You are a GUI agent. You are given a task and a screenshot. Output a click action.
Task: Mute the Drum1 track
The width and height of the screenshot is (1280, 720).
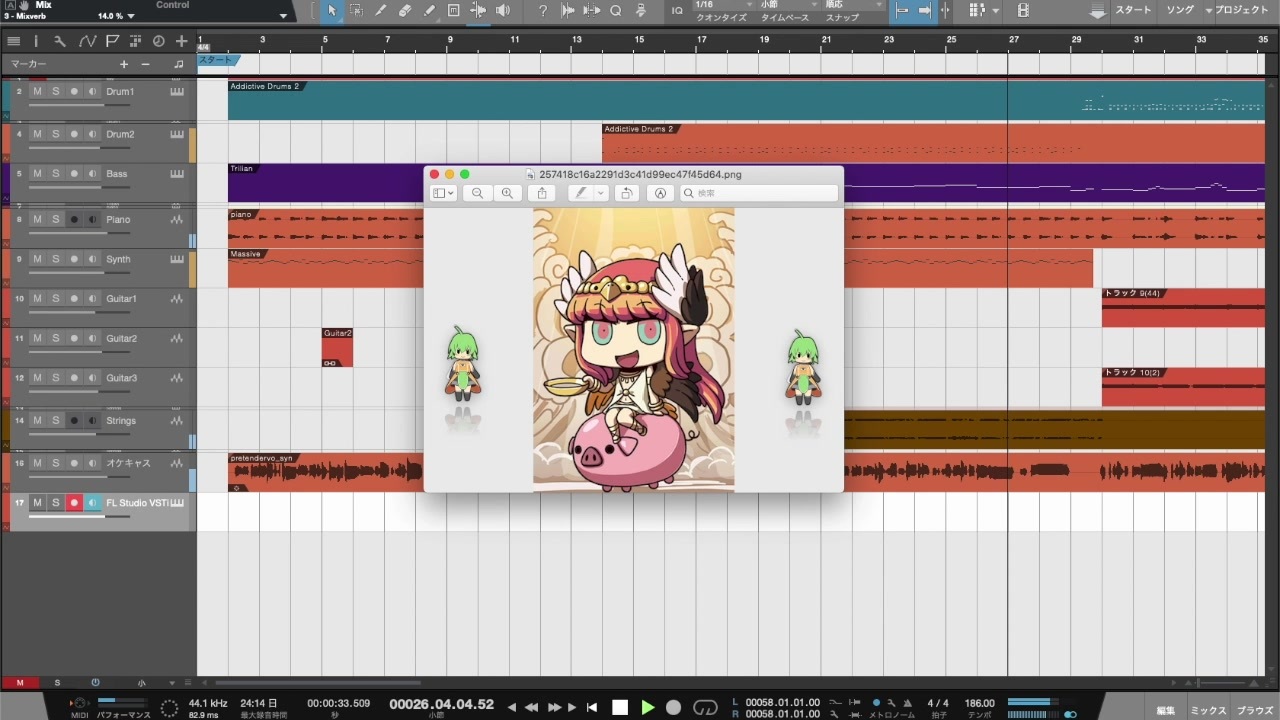pos(37,91)
